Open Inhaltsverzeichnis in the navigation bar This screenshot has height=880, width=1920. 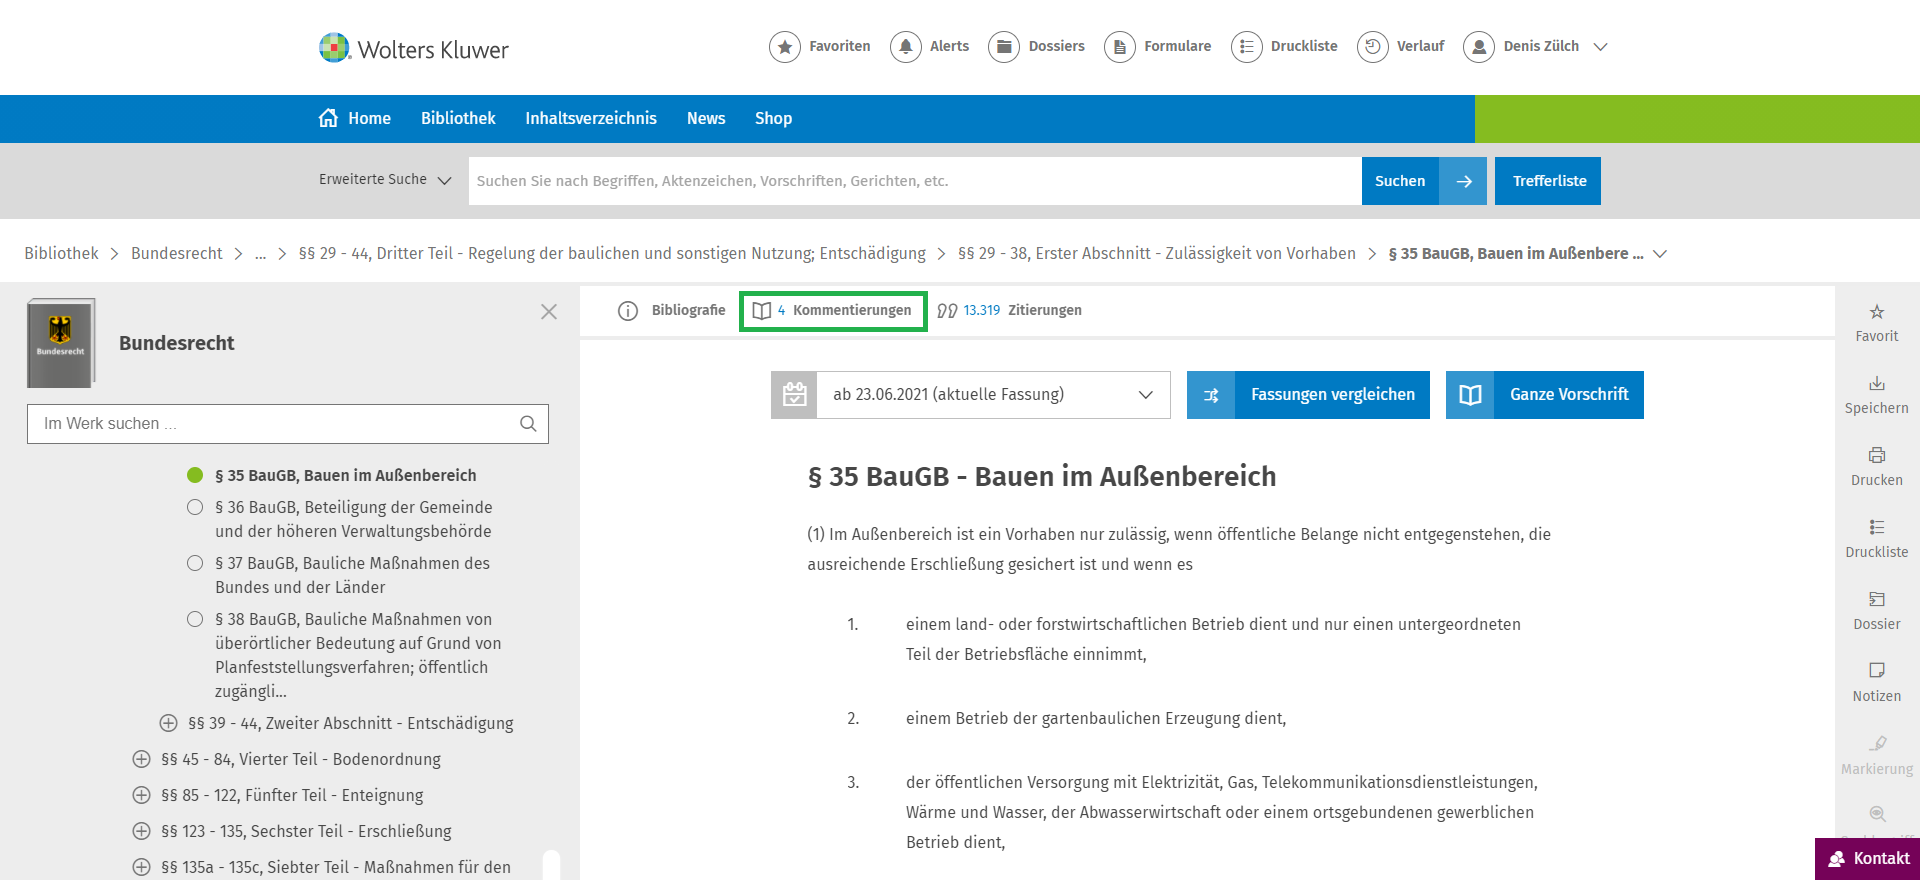(x=590, y=118)
